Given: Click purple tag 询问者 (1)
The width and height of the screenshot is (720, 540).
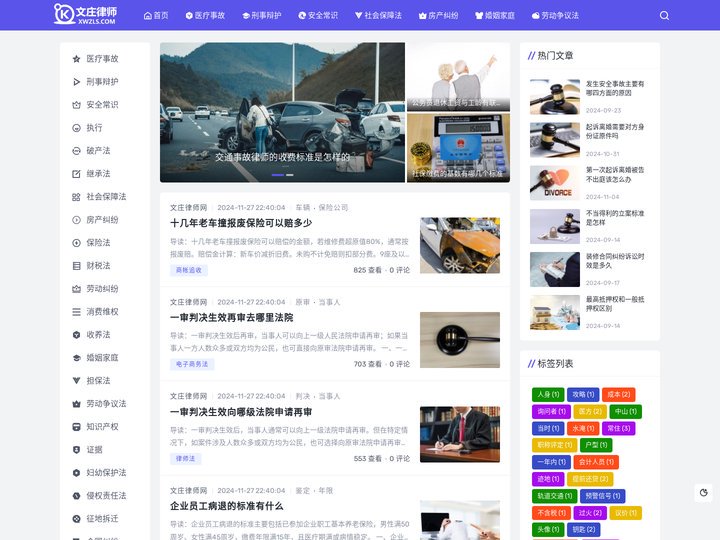Looking at the screenshot, I should [x=551, y=411].
